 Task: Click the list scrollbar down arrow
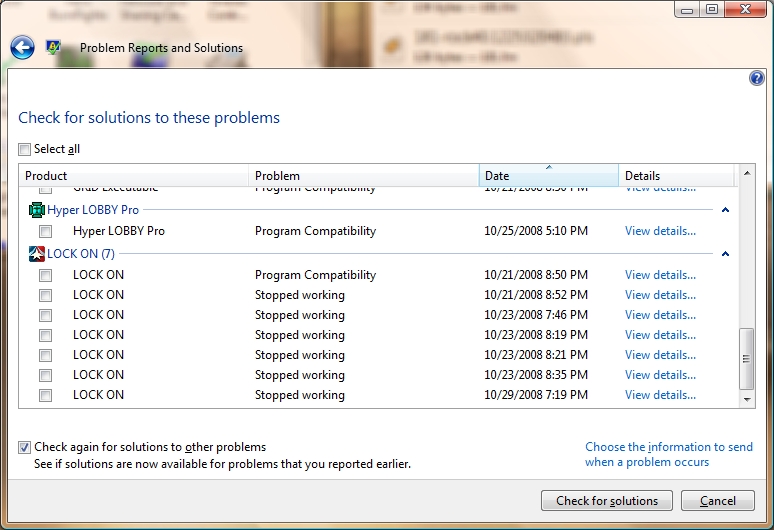coord(747,400)
